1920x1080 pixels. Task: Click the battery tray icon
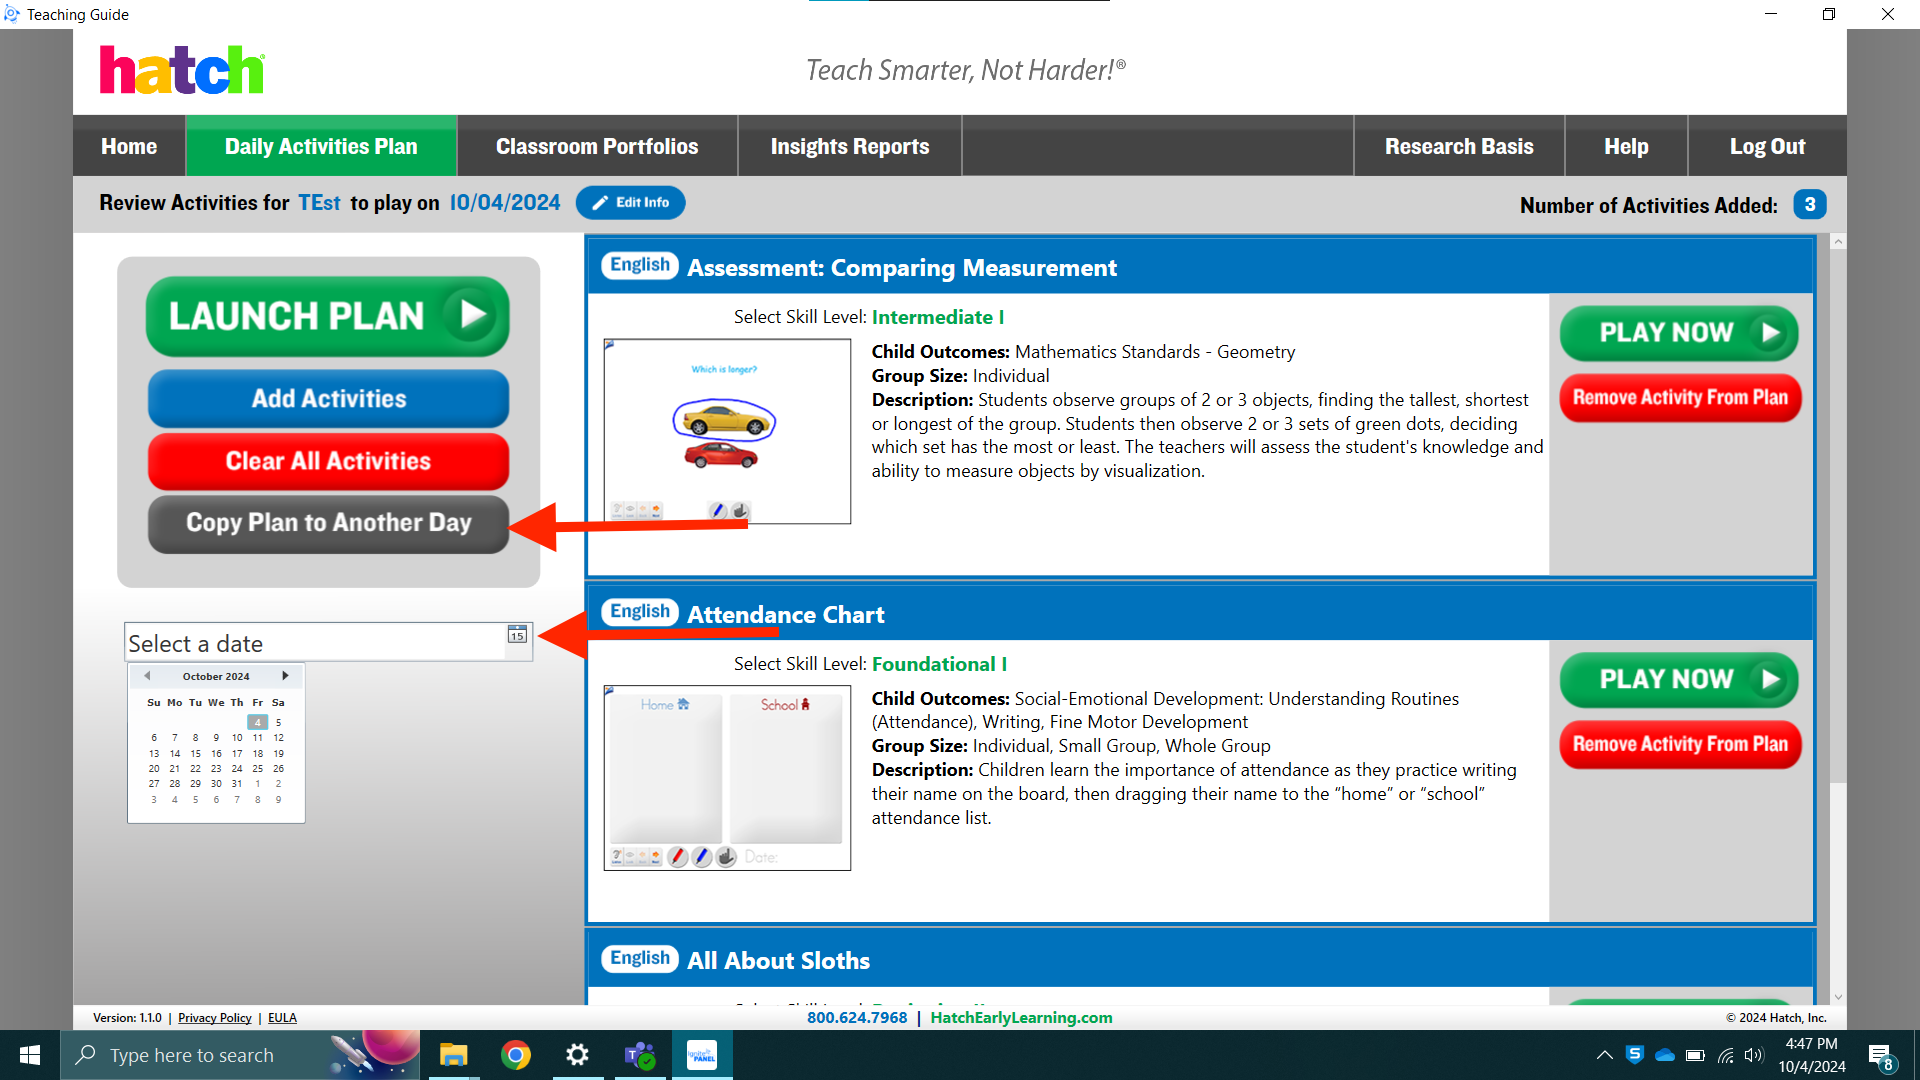point(1695,1055)
